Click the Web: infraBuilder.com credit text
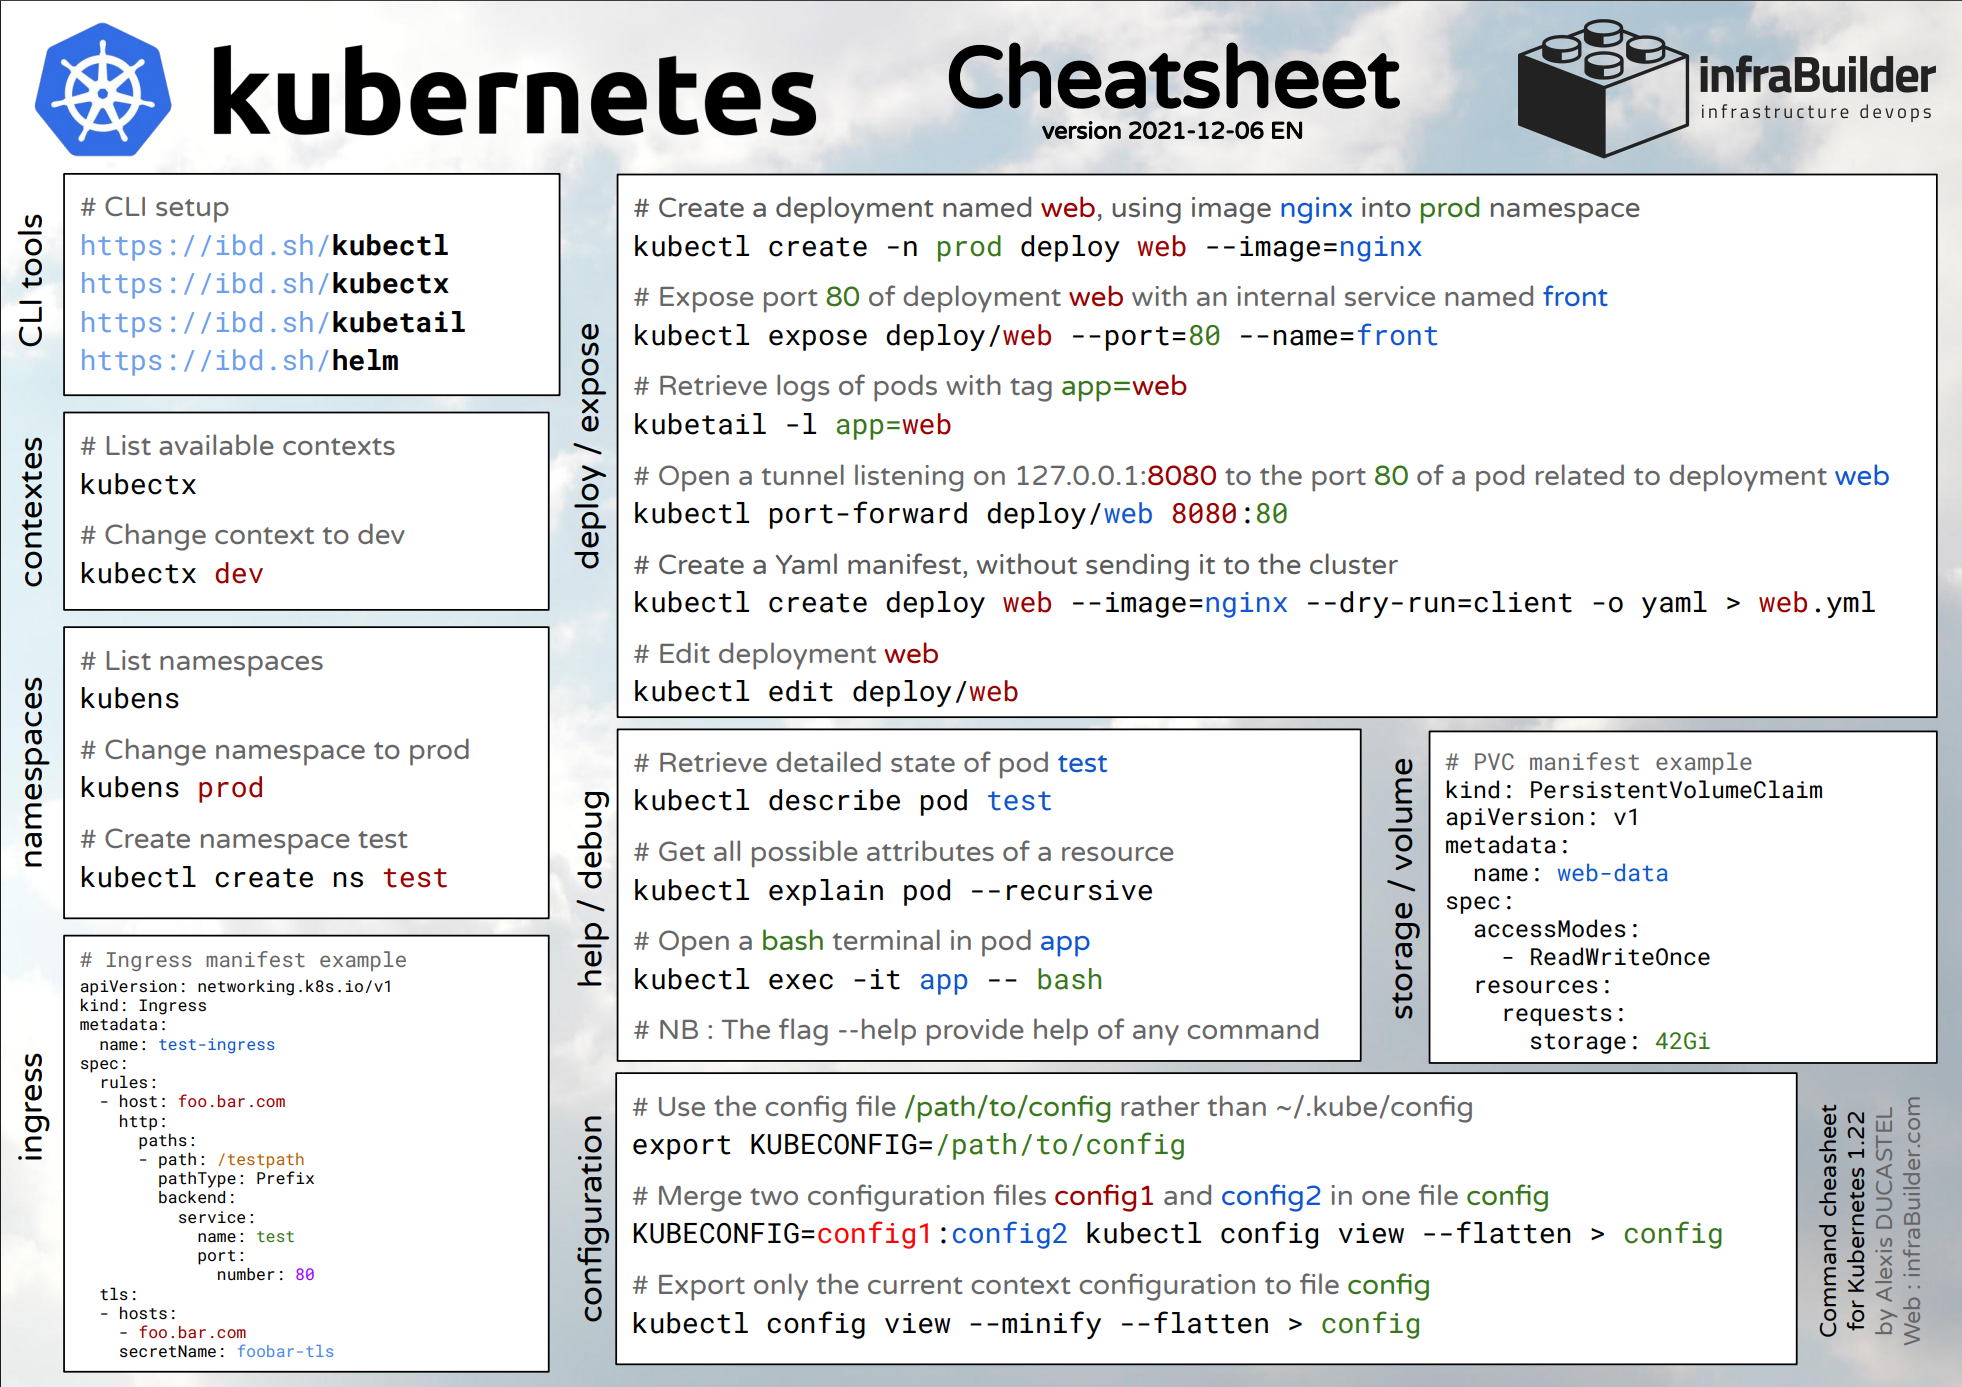The image size is (1962, 1387). click(x=1911, y=1220)
